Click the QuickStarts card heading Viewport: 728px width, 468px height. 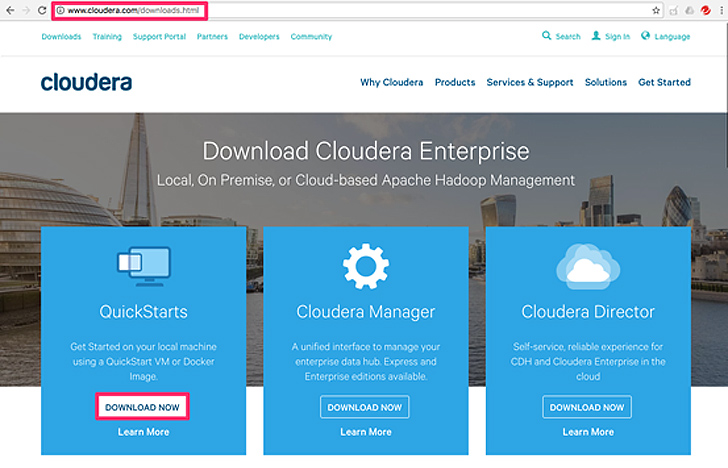[x=143, y=312]
